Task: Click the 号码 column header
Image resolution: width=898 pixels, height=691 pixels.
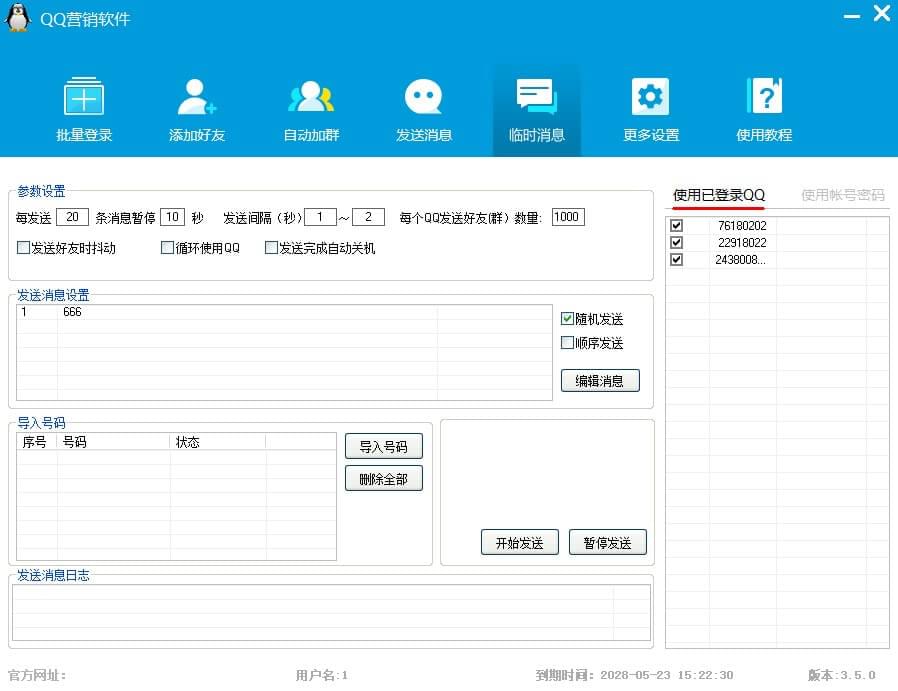Action: click(x=113, y=441)
